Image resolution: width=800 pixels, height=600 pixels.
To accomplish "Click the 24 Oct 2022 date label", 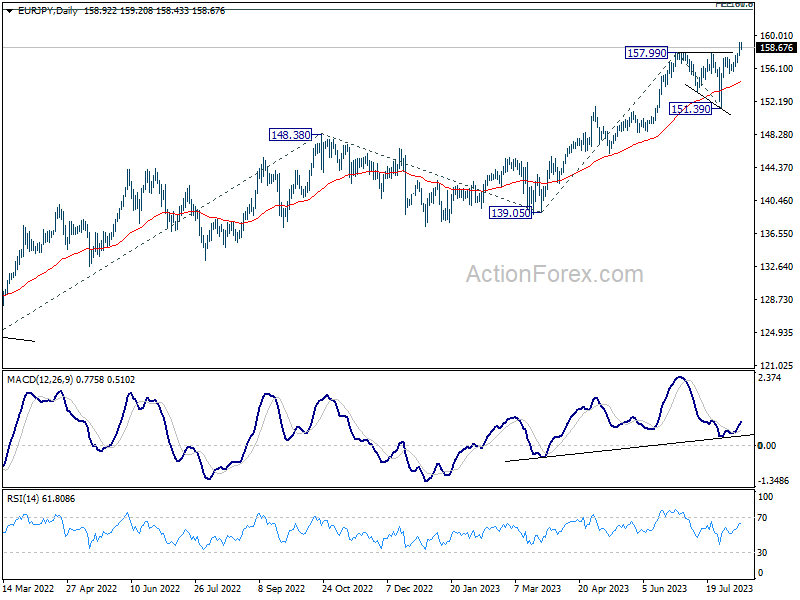I will [347, 589].
